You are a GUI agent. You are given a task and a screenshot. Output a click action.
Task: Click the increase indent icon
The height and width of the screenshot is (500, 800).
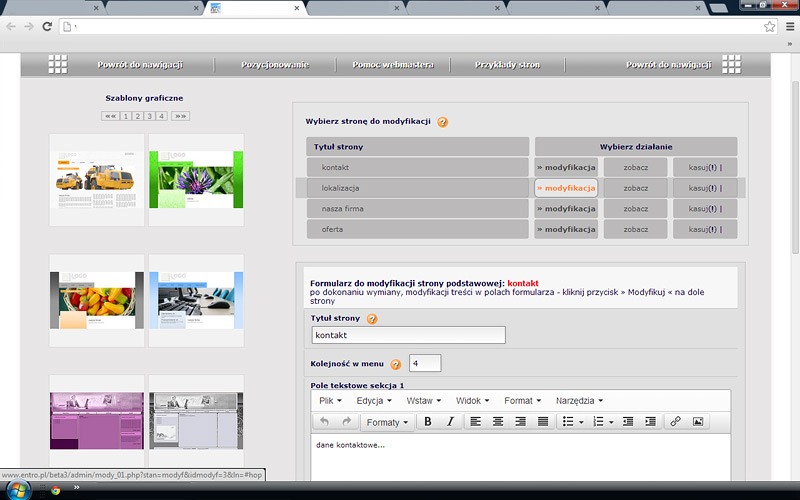point(651,422)
